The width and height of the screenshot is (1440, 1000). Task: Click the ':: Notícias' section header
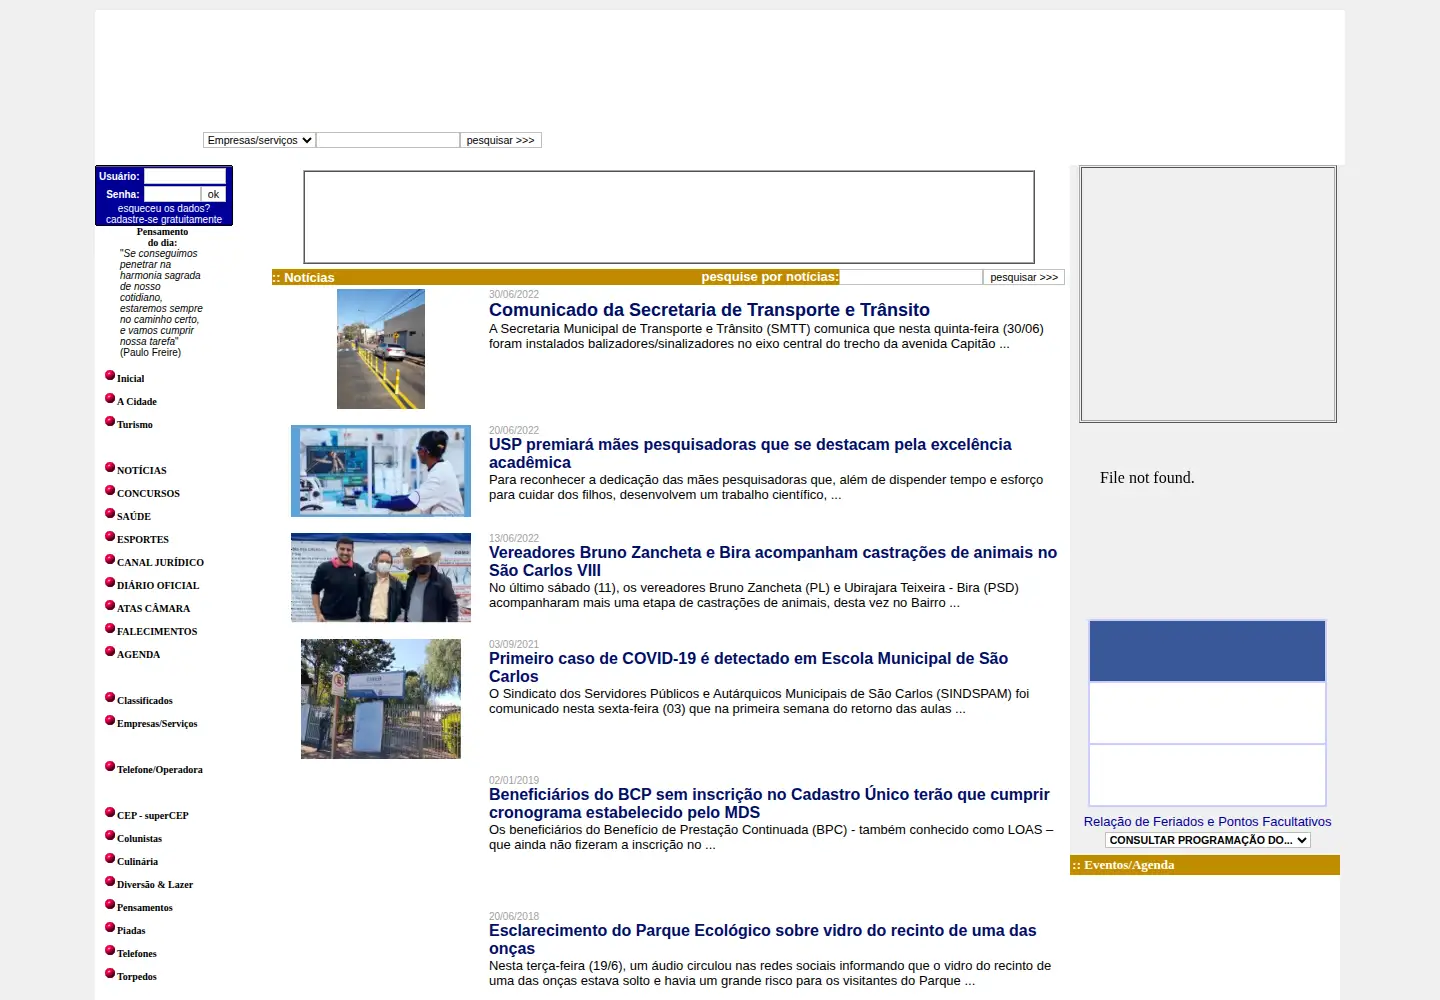(303, 277)
